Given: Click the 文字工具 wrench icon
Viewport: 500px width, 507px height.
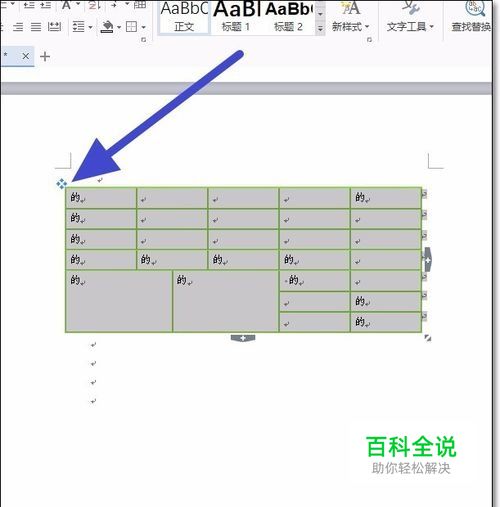Looking at the screenshot, I should (411, 8).
